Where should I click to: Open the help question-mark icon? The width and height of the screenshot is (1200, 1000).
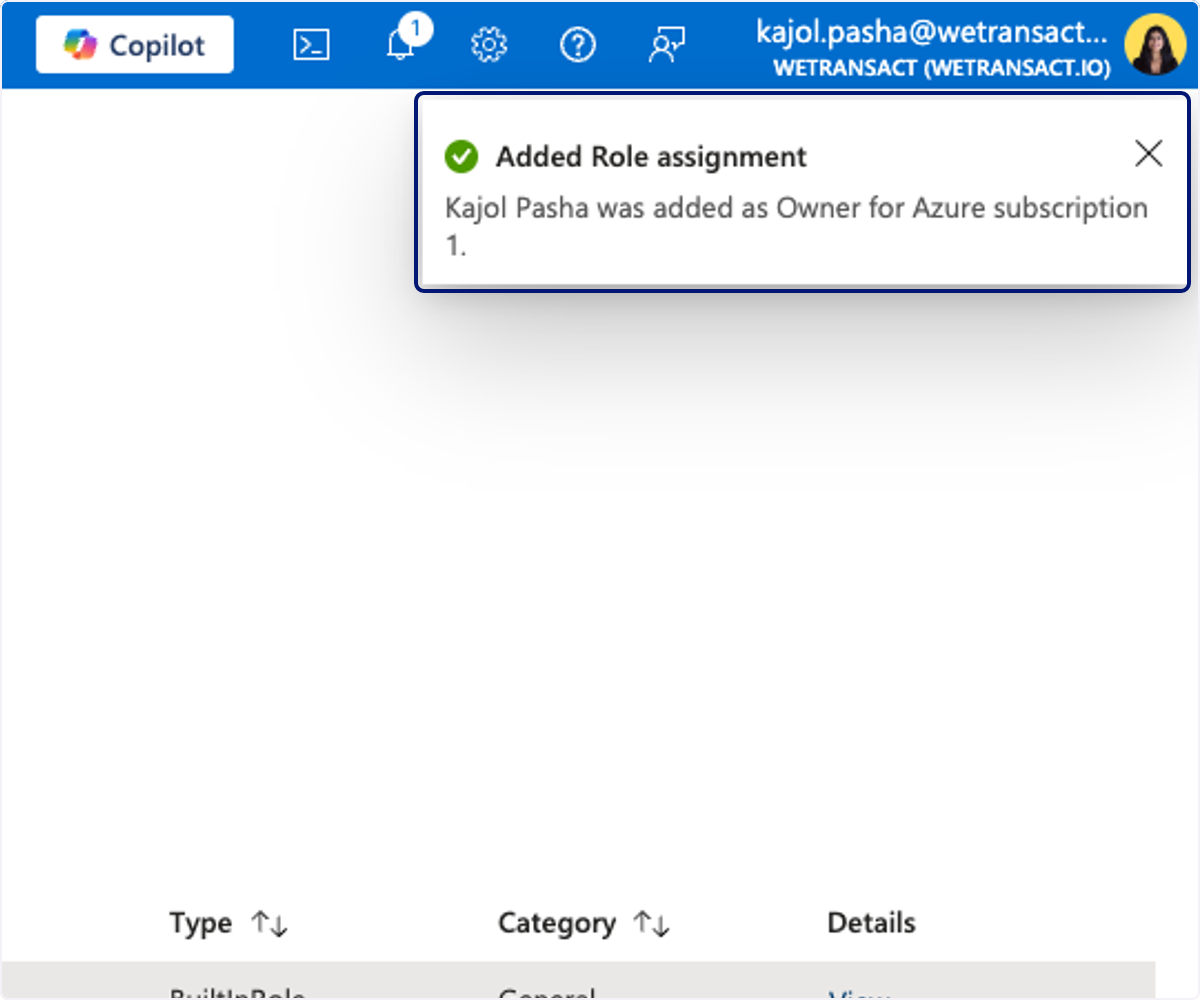(578, 45)
